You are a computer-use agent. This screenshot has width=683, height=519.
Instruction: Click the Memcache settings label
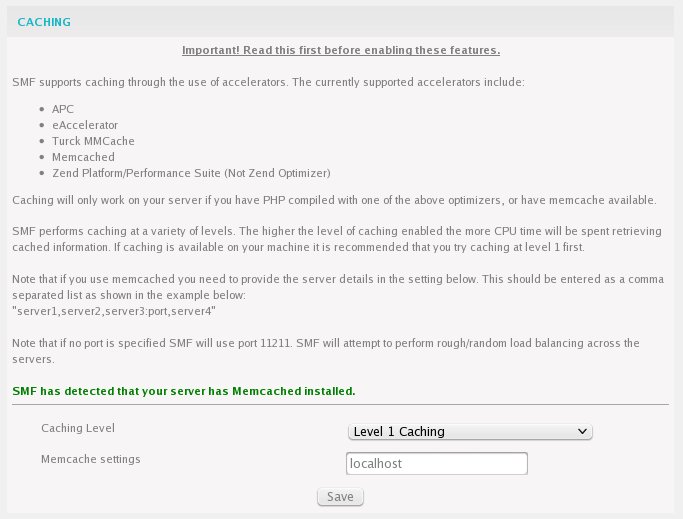click(x=91, y=459)
